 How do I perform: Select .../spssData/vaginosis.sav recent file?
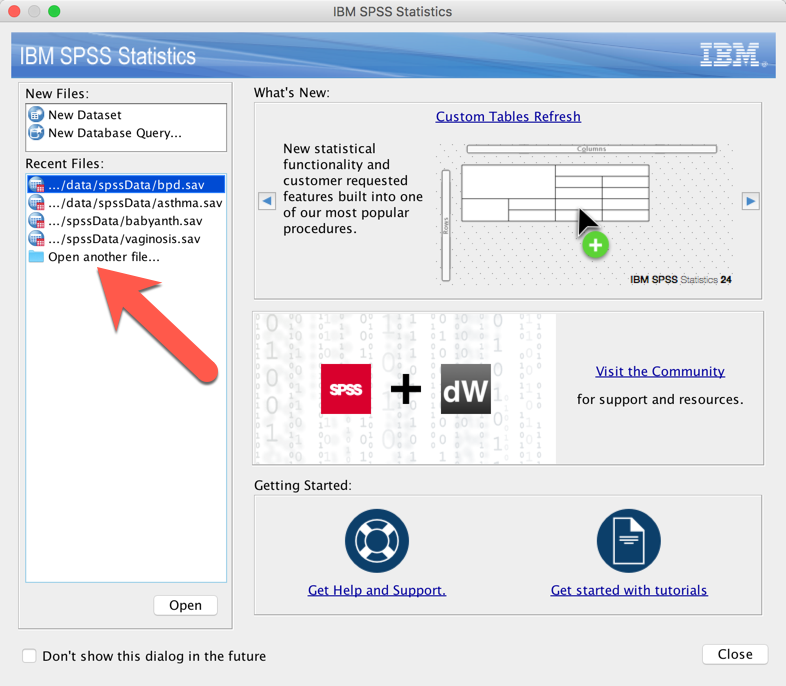126,239
